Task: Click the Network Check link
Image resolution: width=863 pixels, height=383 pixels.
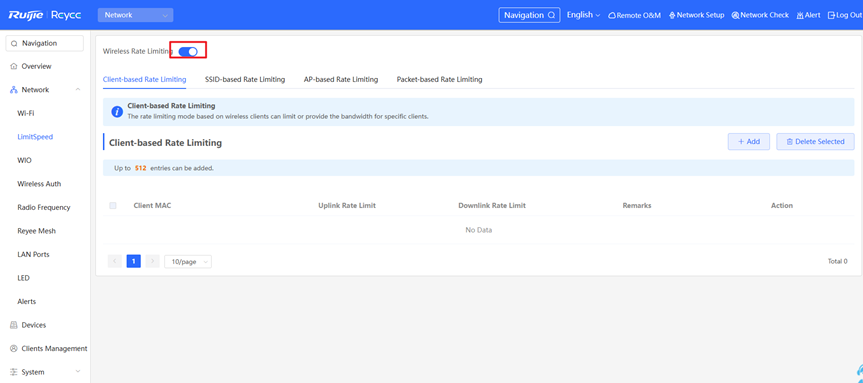Action: [x=760, y=15]
